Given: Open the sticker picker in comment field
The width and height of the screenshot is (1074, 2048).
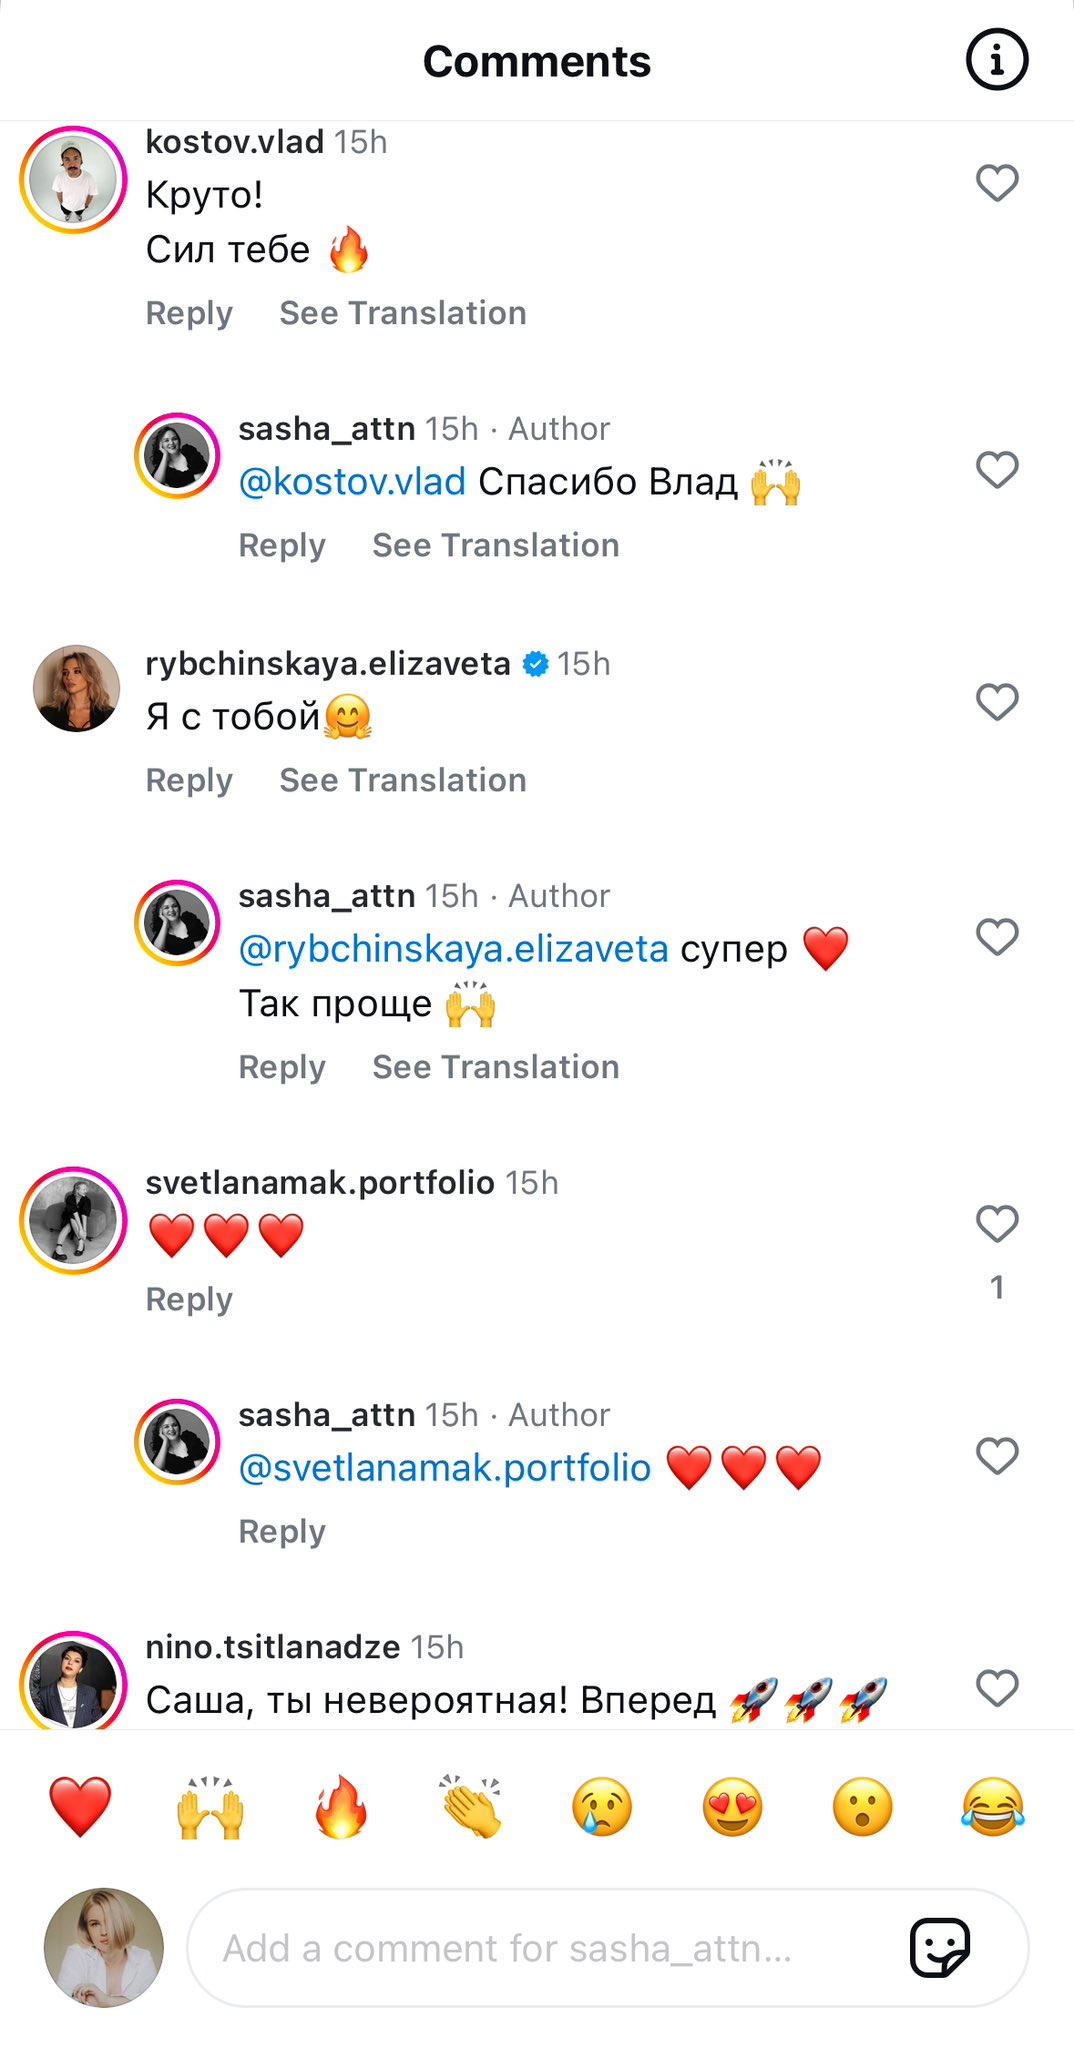Looking at the screenshot, I should (939, 1946).
